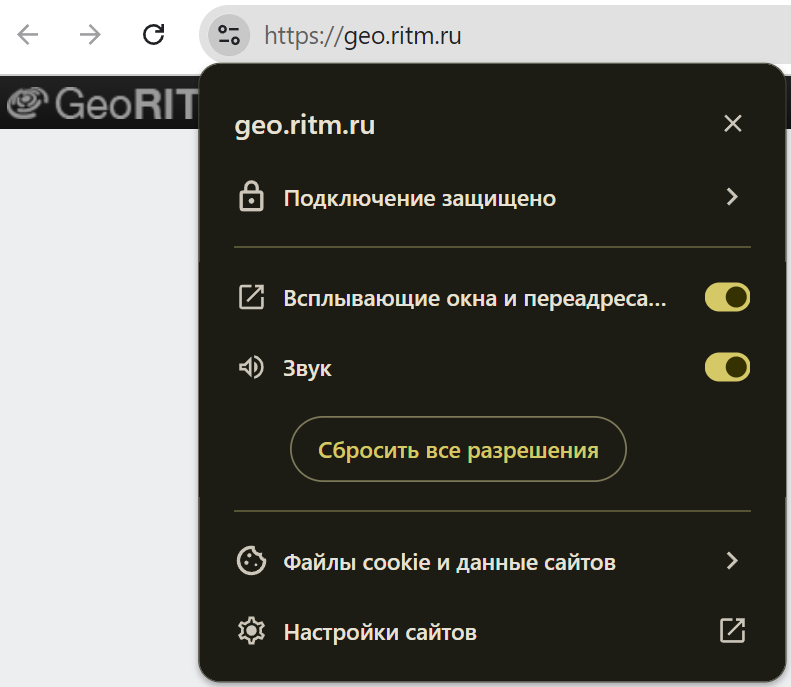Expand cookies and site data chevron
791x687 pixels.
732,561
